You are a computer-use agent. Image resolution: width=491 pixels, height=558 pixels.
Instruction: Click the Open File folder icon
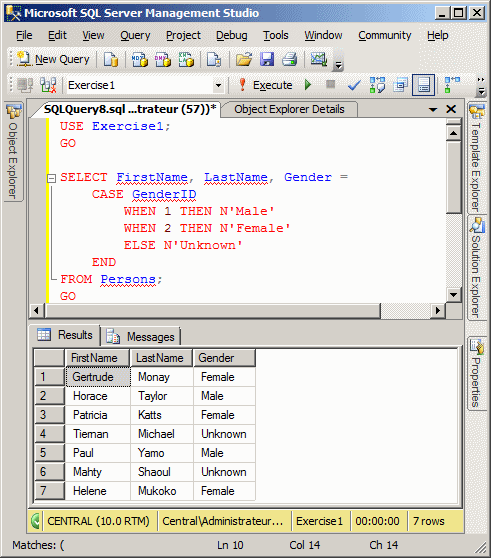pyautogui.click(x=244, y=59)
